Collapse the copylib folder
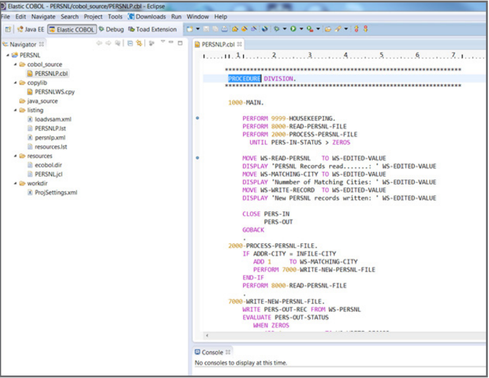The image size is (489, 378). [x=15, y=83]
